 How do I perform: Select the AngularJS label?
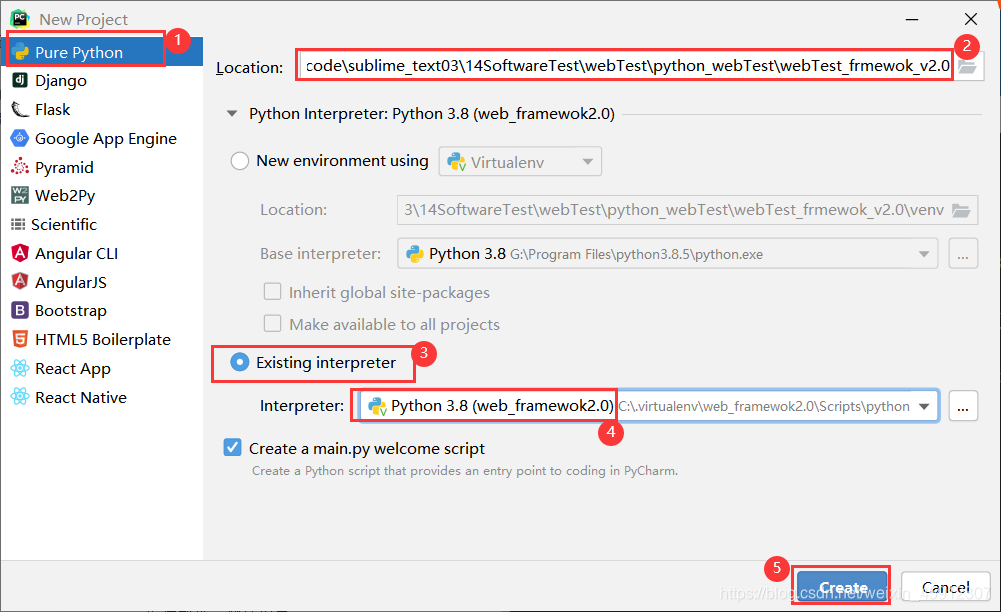71,282
